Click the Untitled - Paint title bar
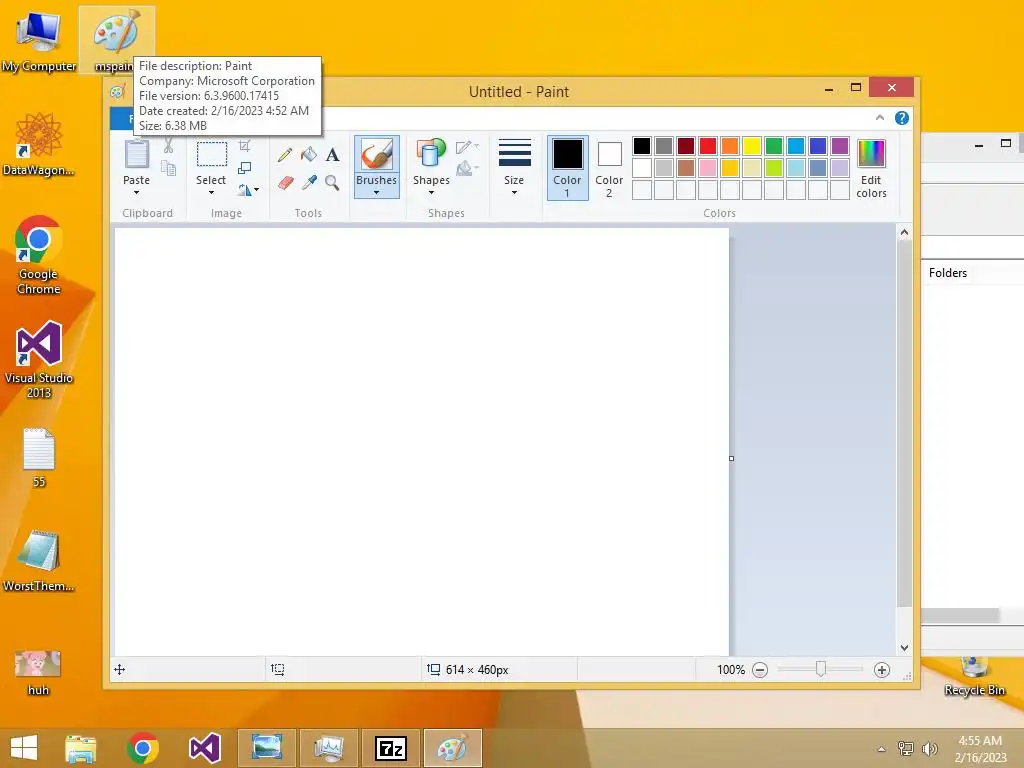This screenshot has width=1024, height=768. click(x=519, y=92)
